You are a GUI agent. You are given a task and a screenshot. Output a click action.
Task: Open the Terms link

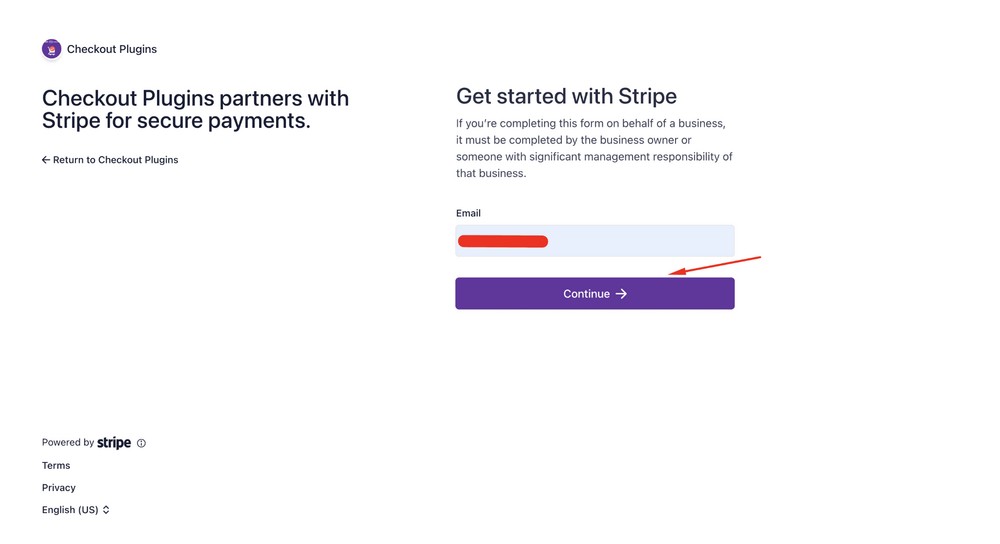click(56, 466)
